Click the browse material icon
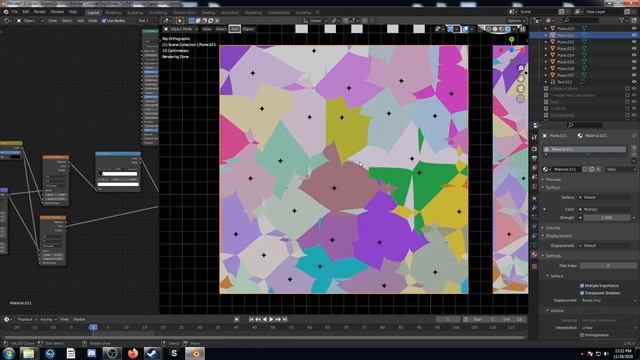 (x=546, y=169)
